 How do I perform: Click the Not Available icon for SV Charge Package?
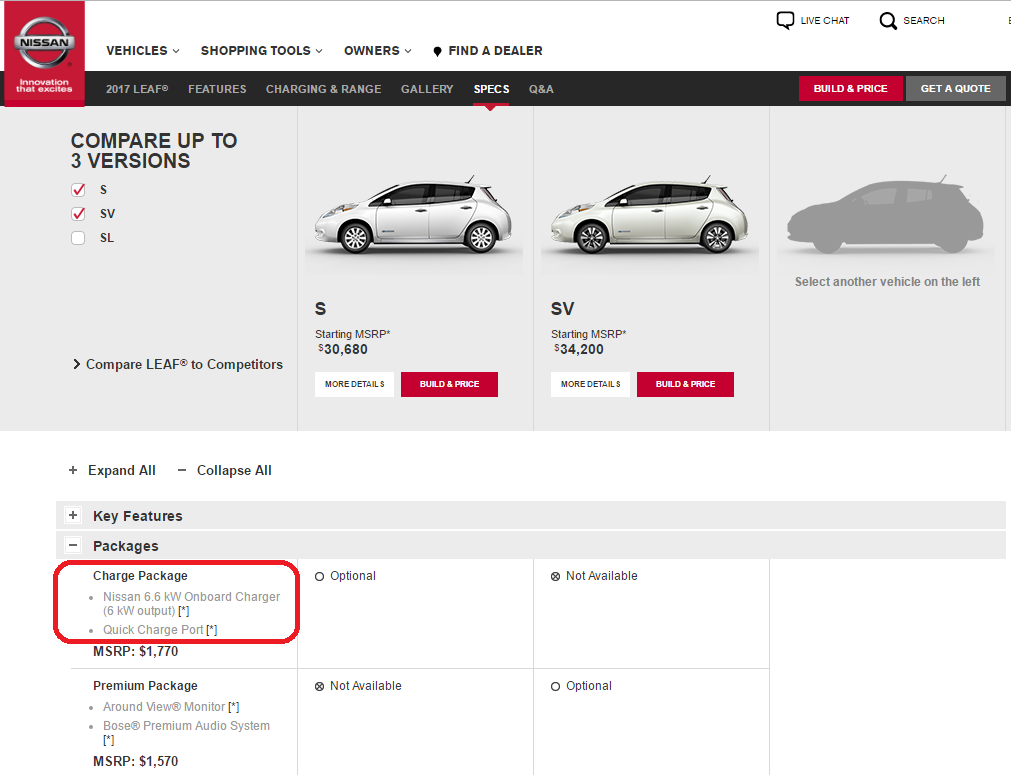(x=554, y=575)
